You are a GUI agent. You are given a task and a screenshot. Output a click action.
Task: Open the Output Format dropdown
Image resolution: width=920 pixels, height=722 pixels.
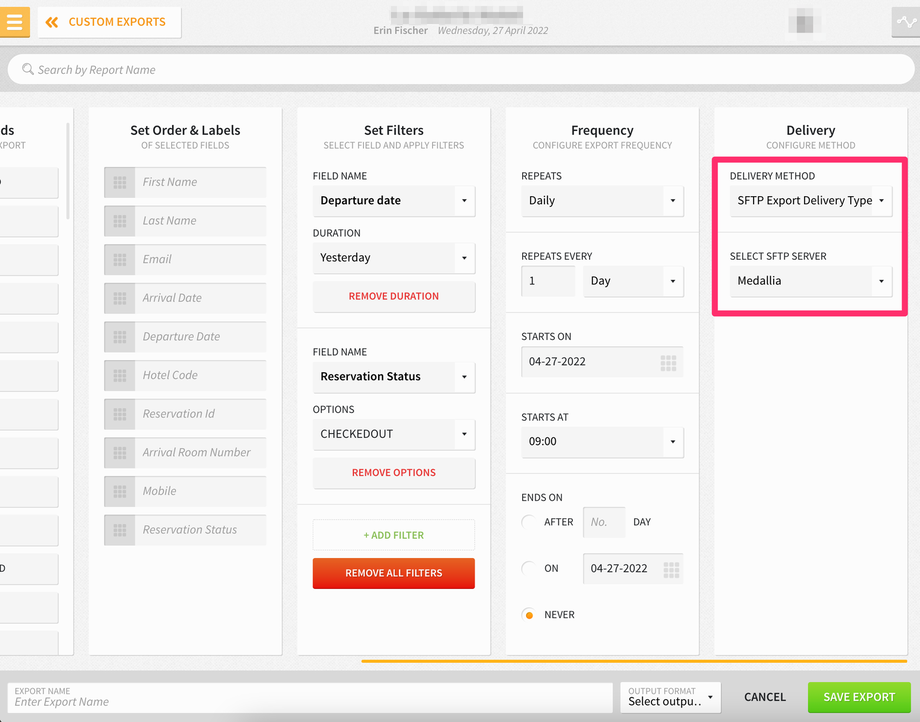[x=670, y=697]
